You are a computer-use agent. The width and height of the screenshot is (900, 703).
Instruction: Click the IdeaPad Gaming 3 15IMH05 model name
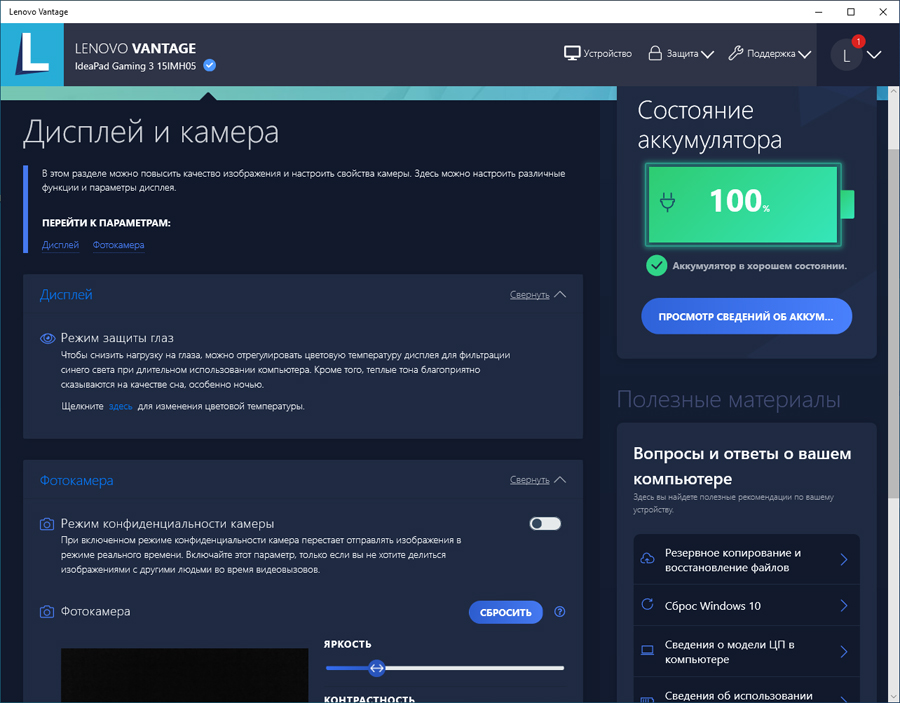coord(135,66)
